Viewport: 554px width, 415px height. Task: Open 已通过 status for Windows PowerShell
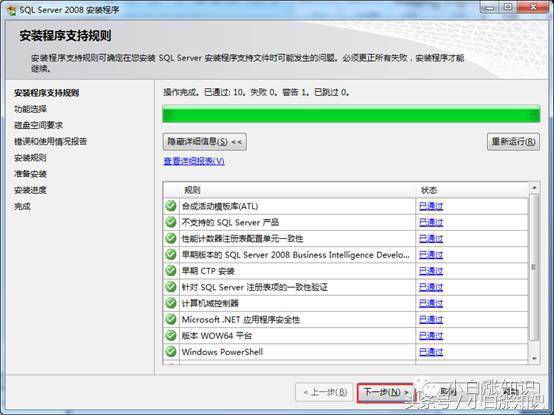coord(431,352)
